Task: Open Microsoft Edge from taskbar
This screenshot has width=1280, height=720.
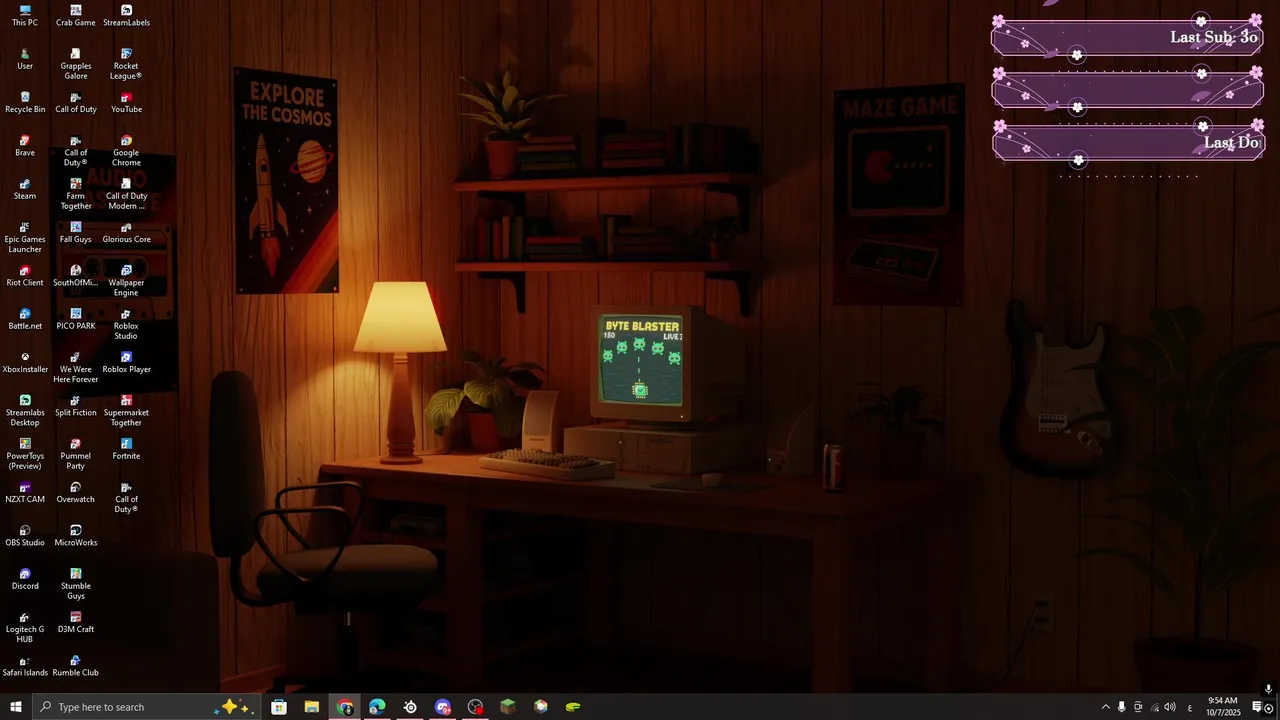Action: [377, 707]
